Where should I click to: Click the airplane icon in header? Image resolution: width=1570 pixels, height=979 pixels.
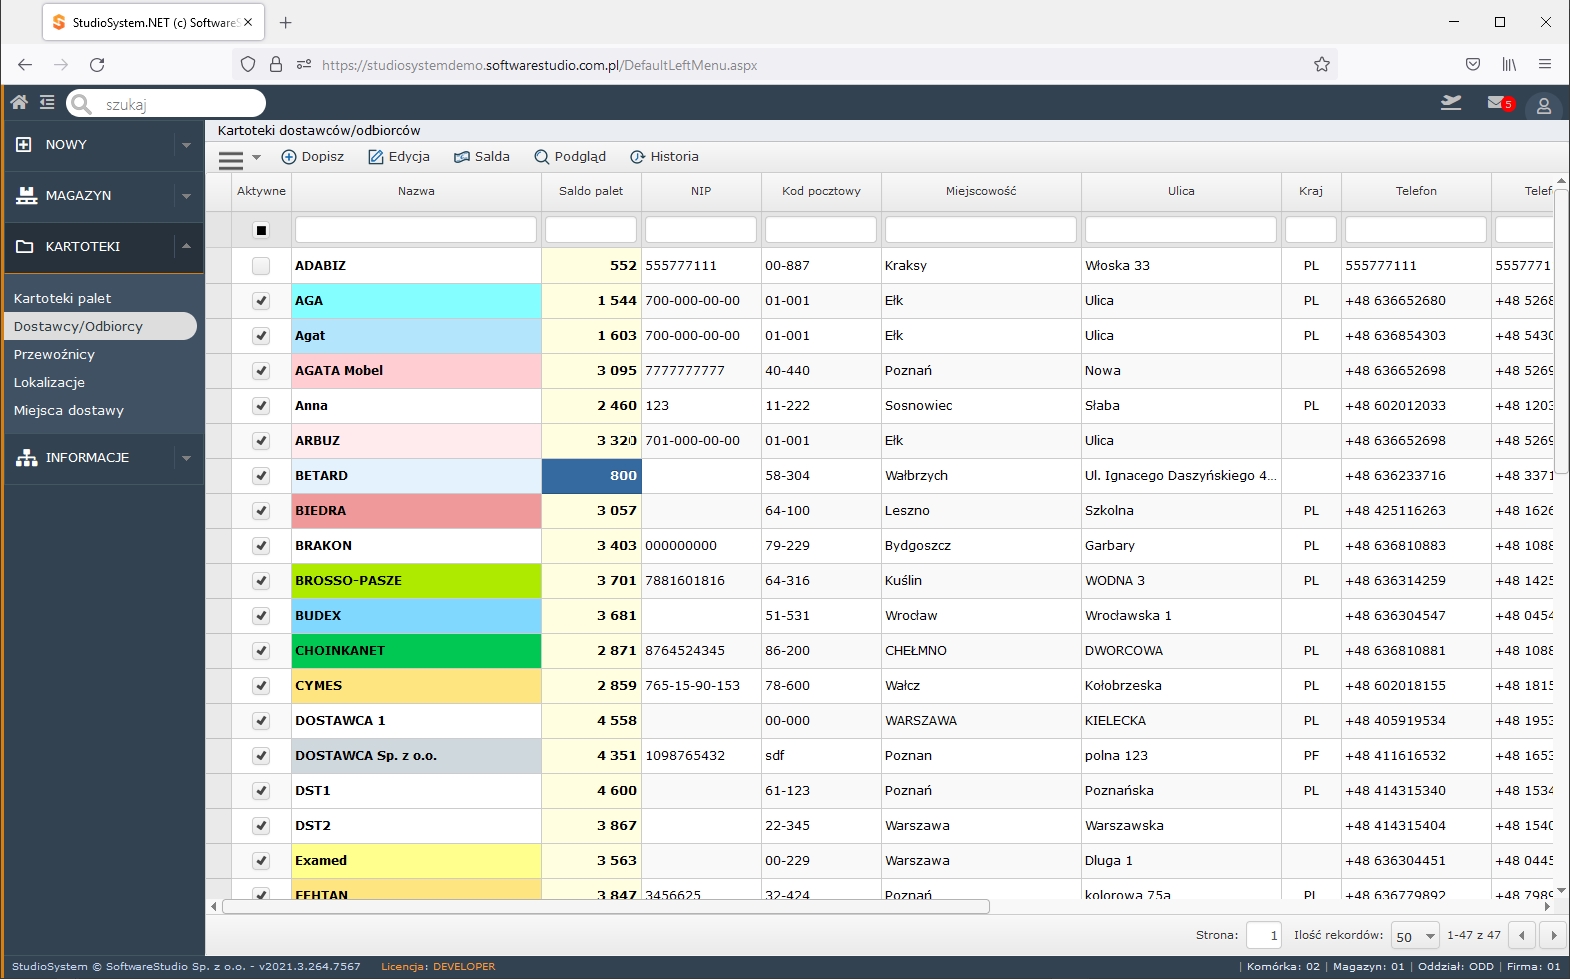pos(1450,102)
